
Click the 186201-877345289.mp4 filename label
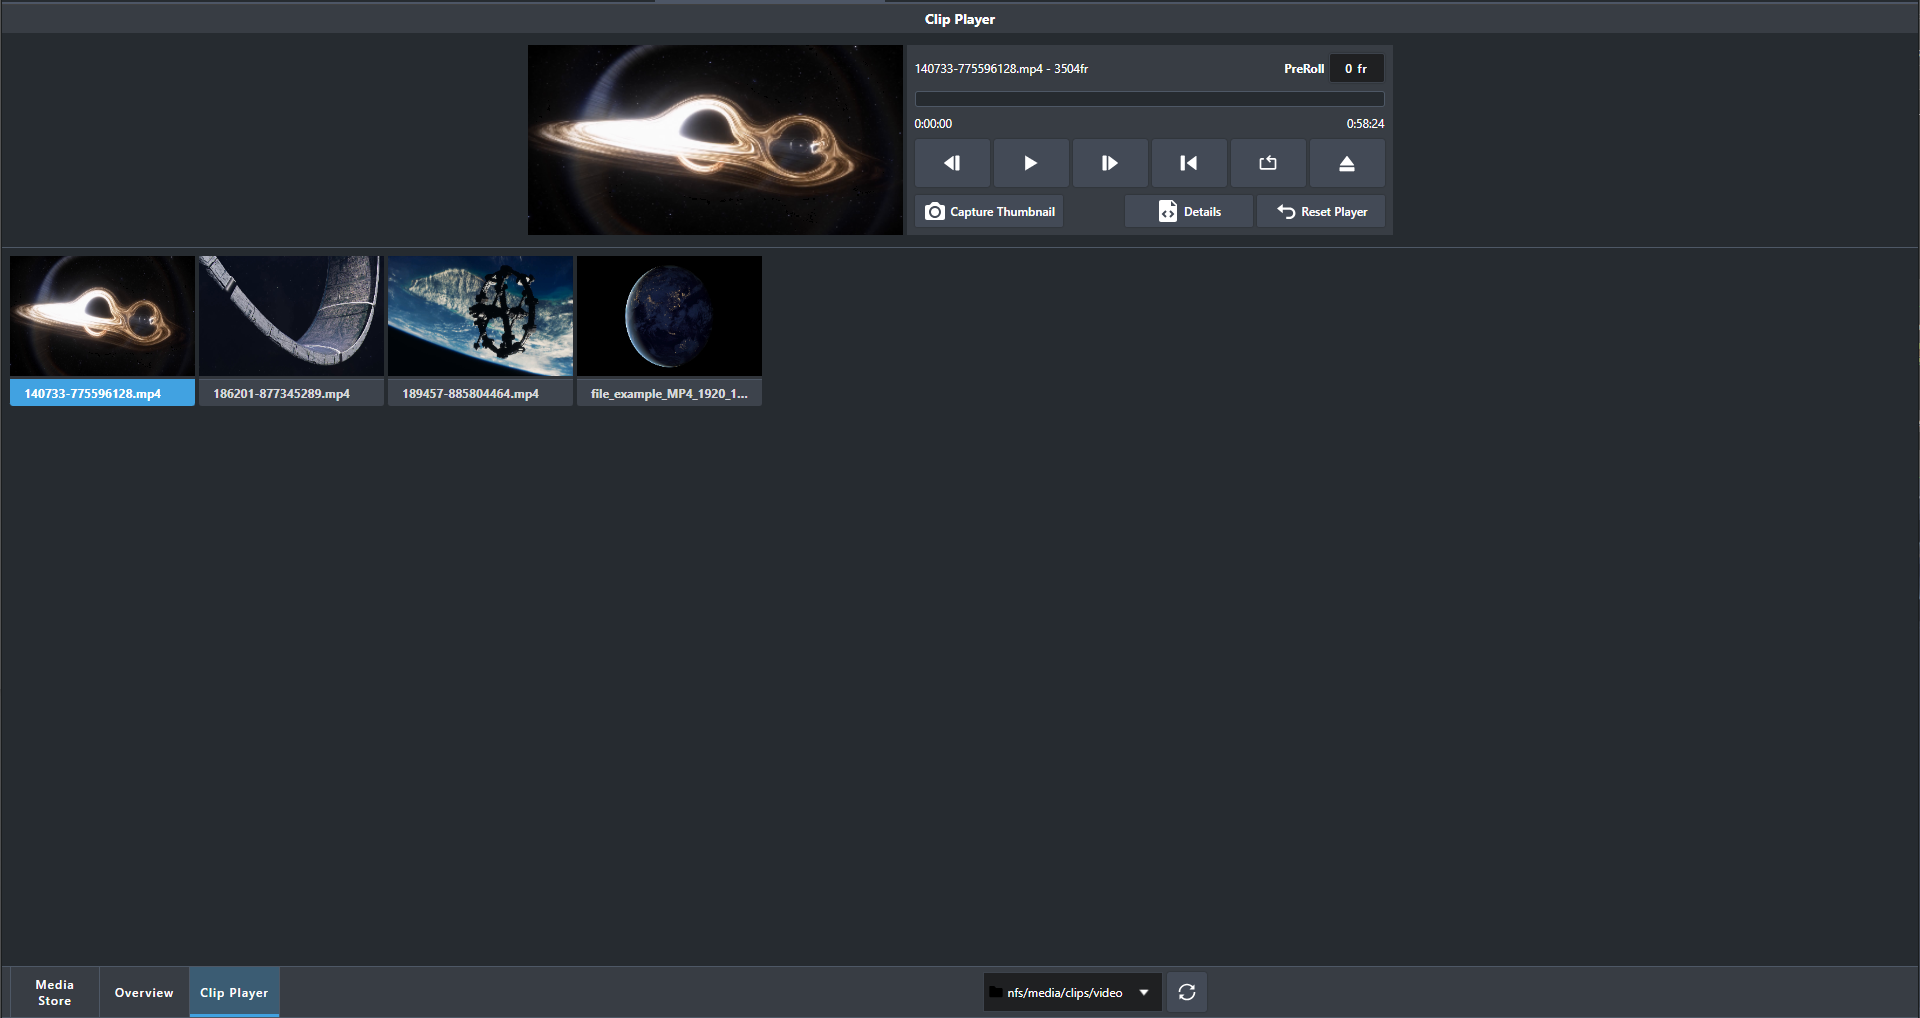291,393
